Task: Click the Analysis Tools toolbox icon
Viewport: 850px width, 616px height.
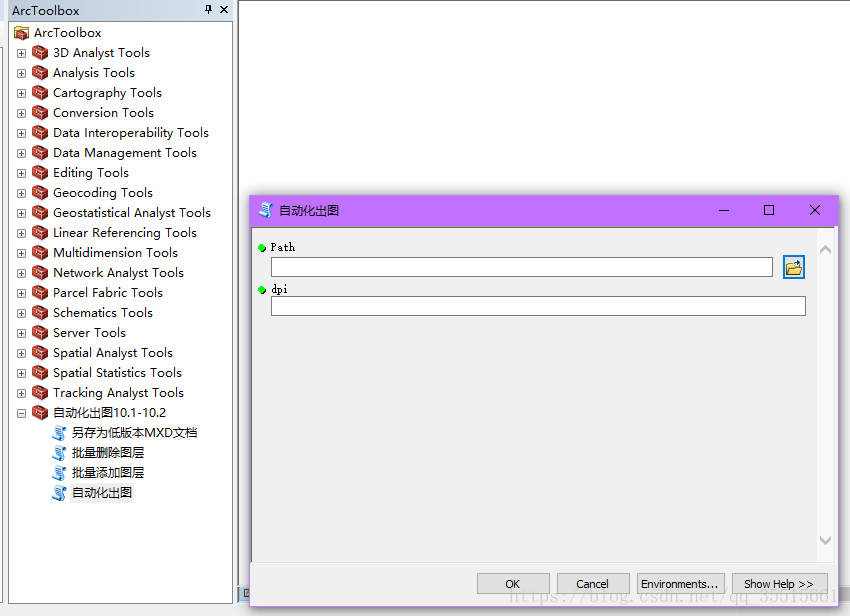Action: 40,73
